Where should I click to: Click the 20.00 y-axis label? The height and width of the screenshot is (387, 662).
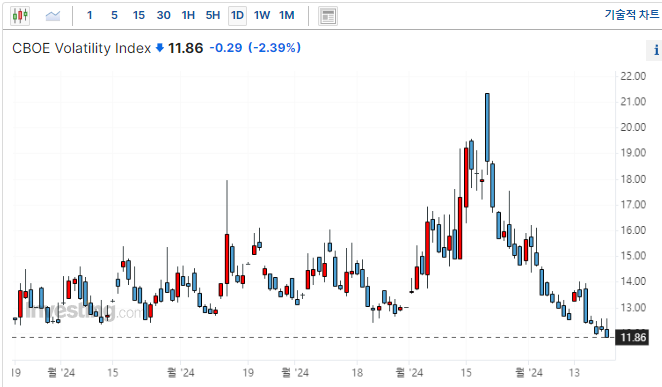click(x=633, y=127)
